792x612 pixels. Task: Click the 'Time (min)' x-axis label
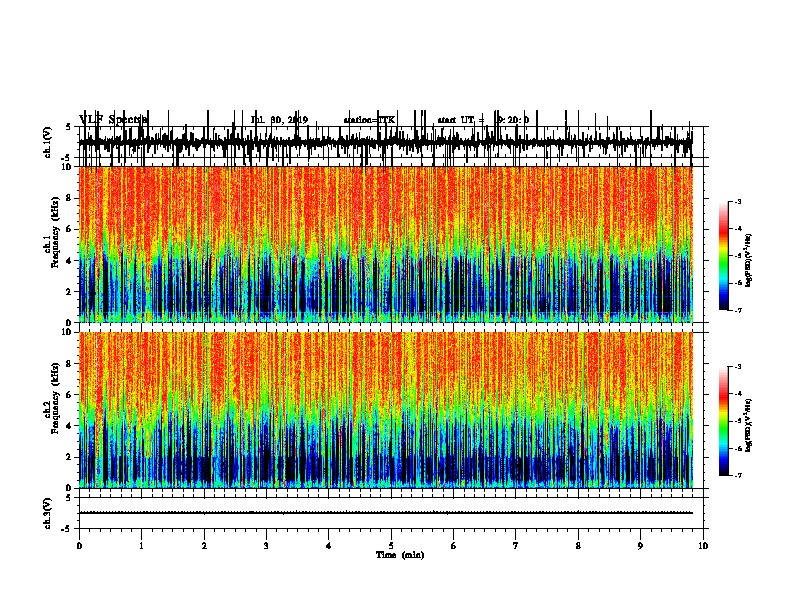click(400, 554)
